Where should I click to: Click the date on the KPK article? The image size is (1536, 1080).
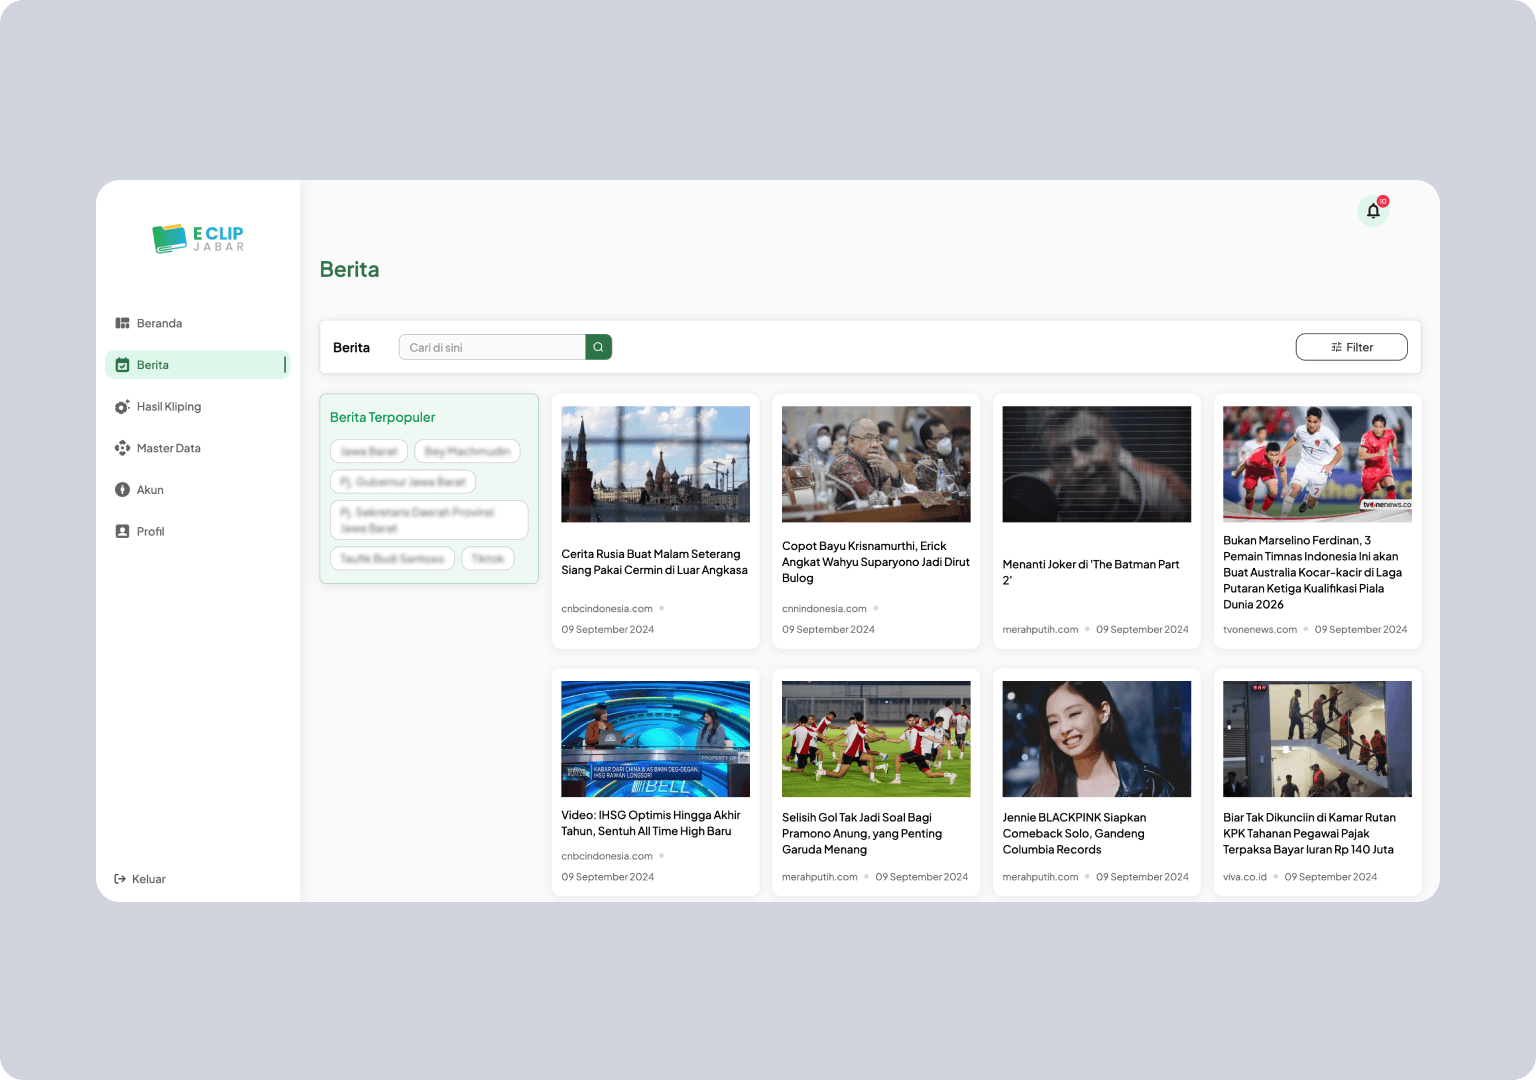point(1331,877)
